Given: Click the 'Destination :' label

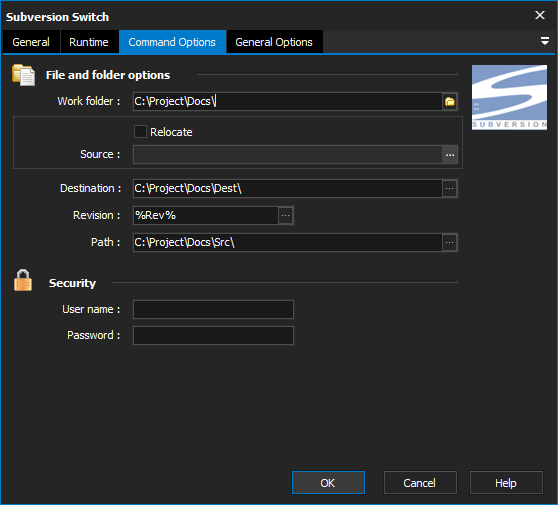Looking at the screenshot, I should pyautogui.click(x=90, y=188).
